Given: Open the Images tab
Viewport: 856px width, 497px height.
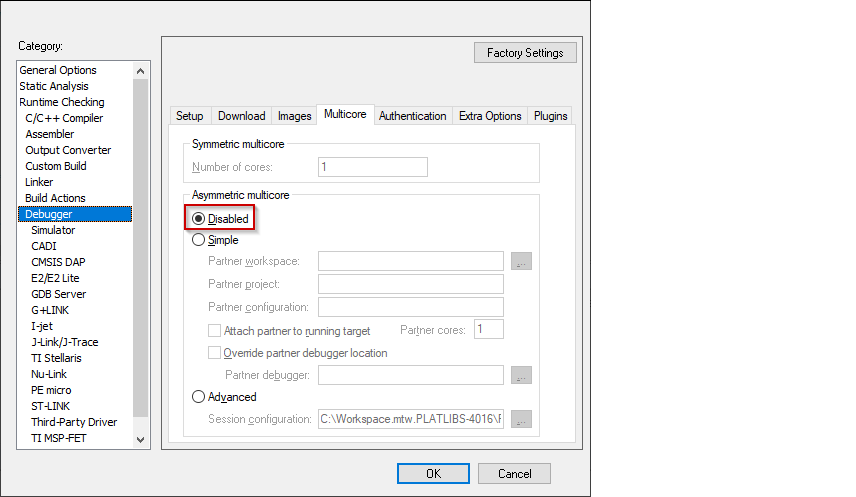Looking at the screenshot, I should click(294, 116).
